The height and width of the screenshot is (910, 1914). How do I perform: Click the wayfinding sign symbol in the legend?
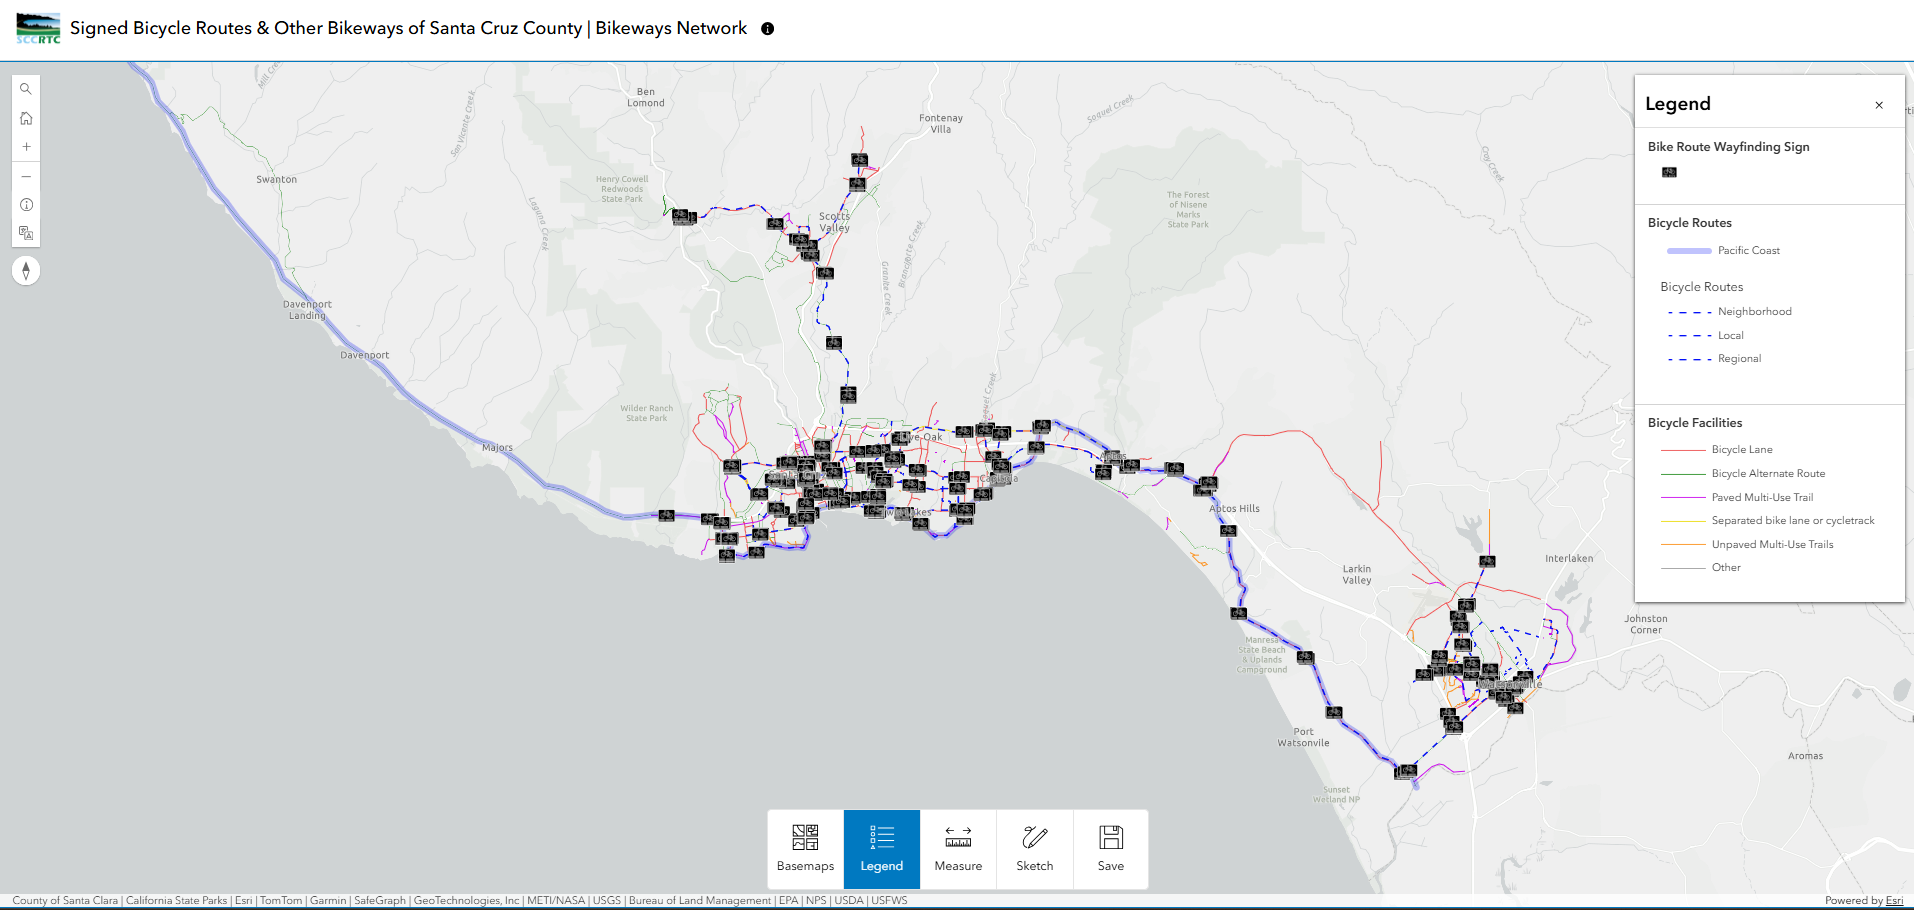(1669, 172)
